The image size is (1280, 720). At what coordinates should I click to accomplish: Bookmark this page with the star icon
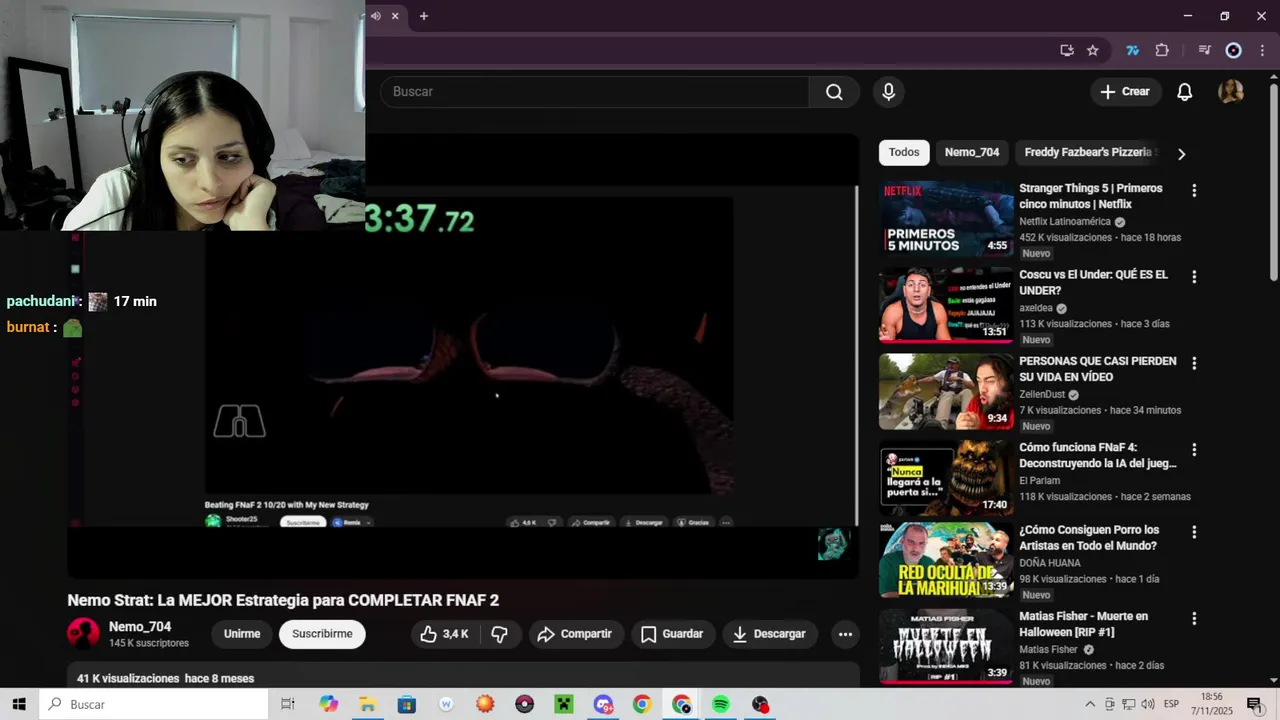[1092, 50]
